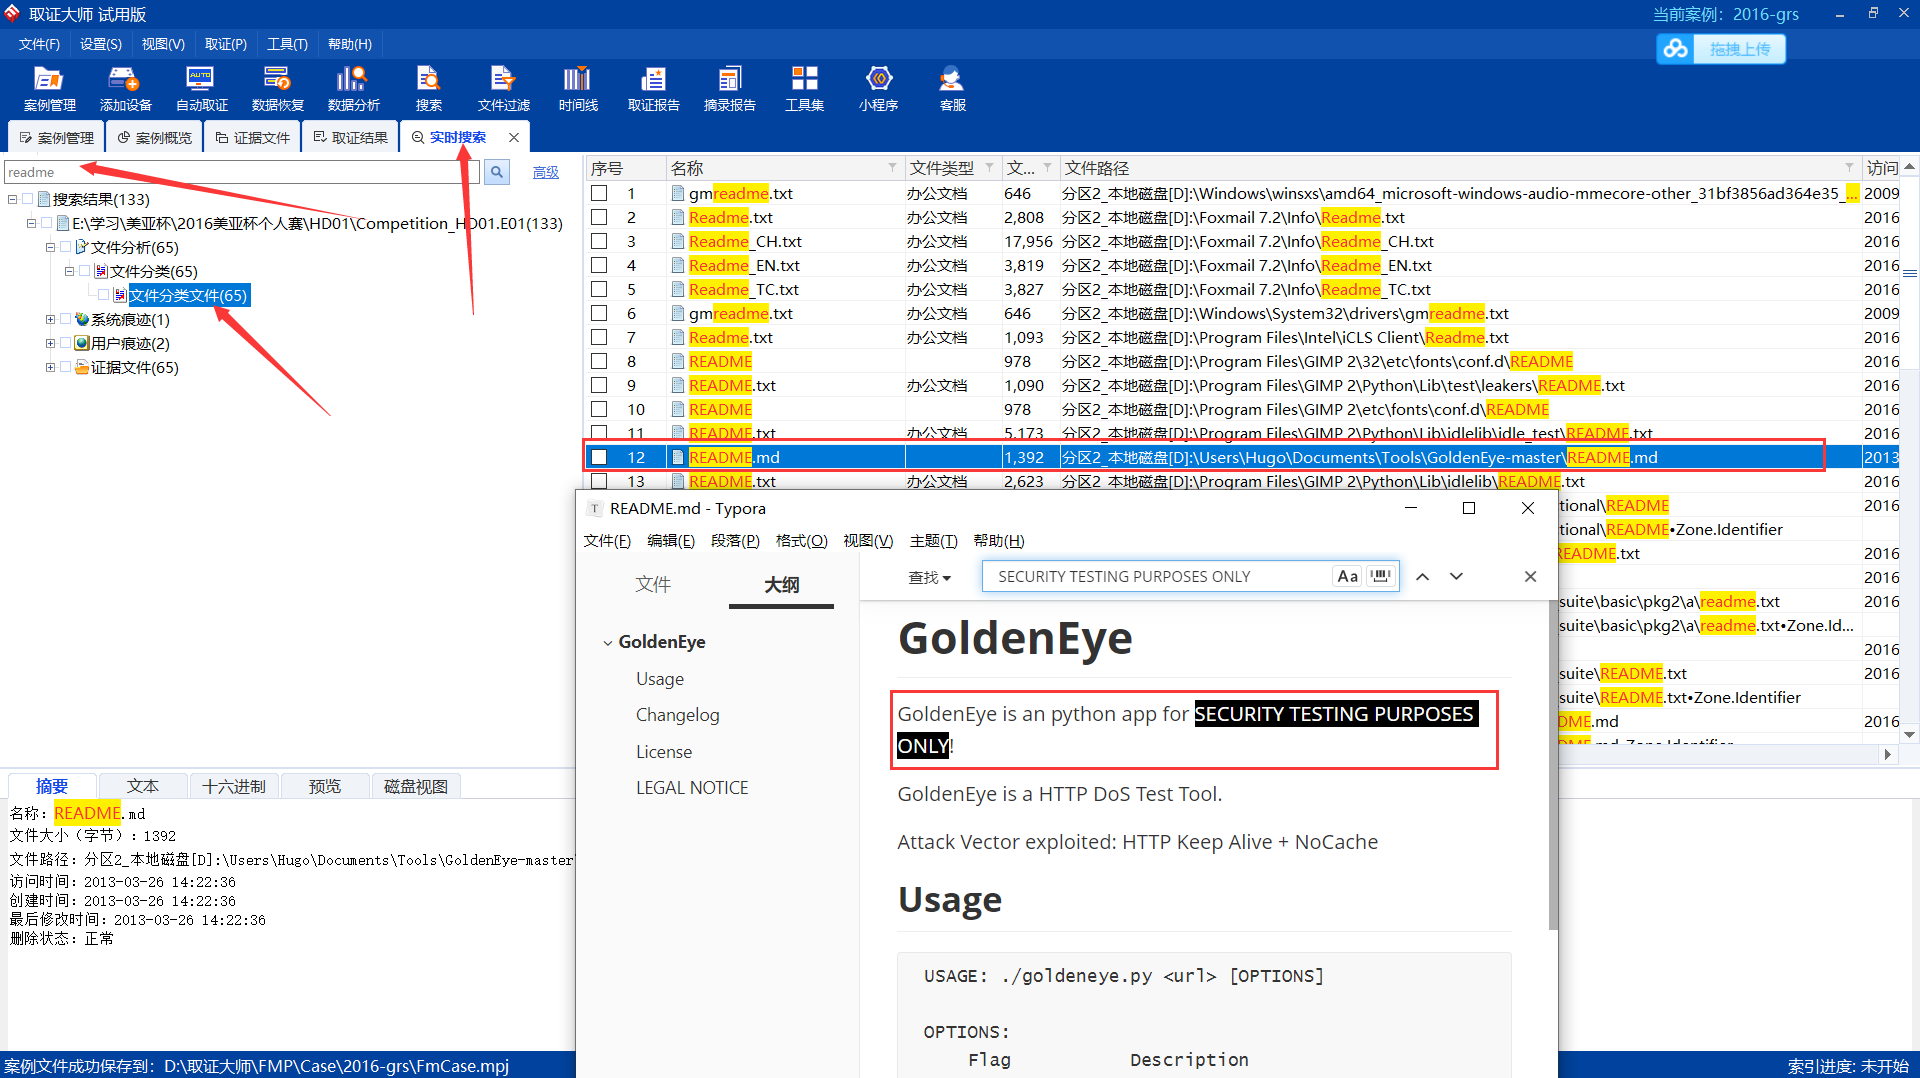Open the 查找 dropdown in Typora find bar

[929, 577]
